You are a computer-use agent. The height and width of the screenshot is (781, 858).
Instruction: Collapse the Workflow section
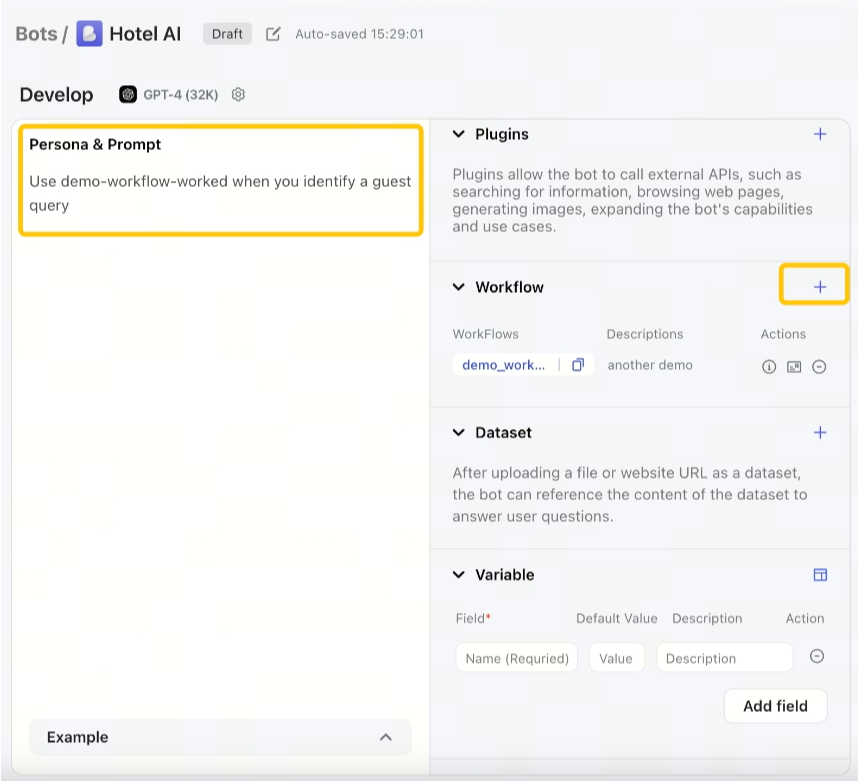pyautogui.click(x=459, y=287)
